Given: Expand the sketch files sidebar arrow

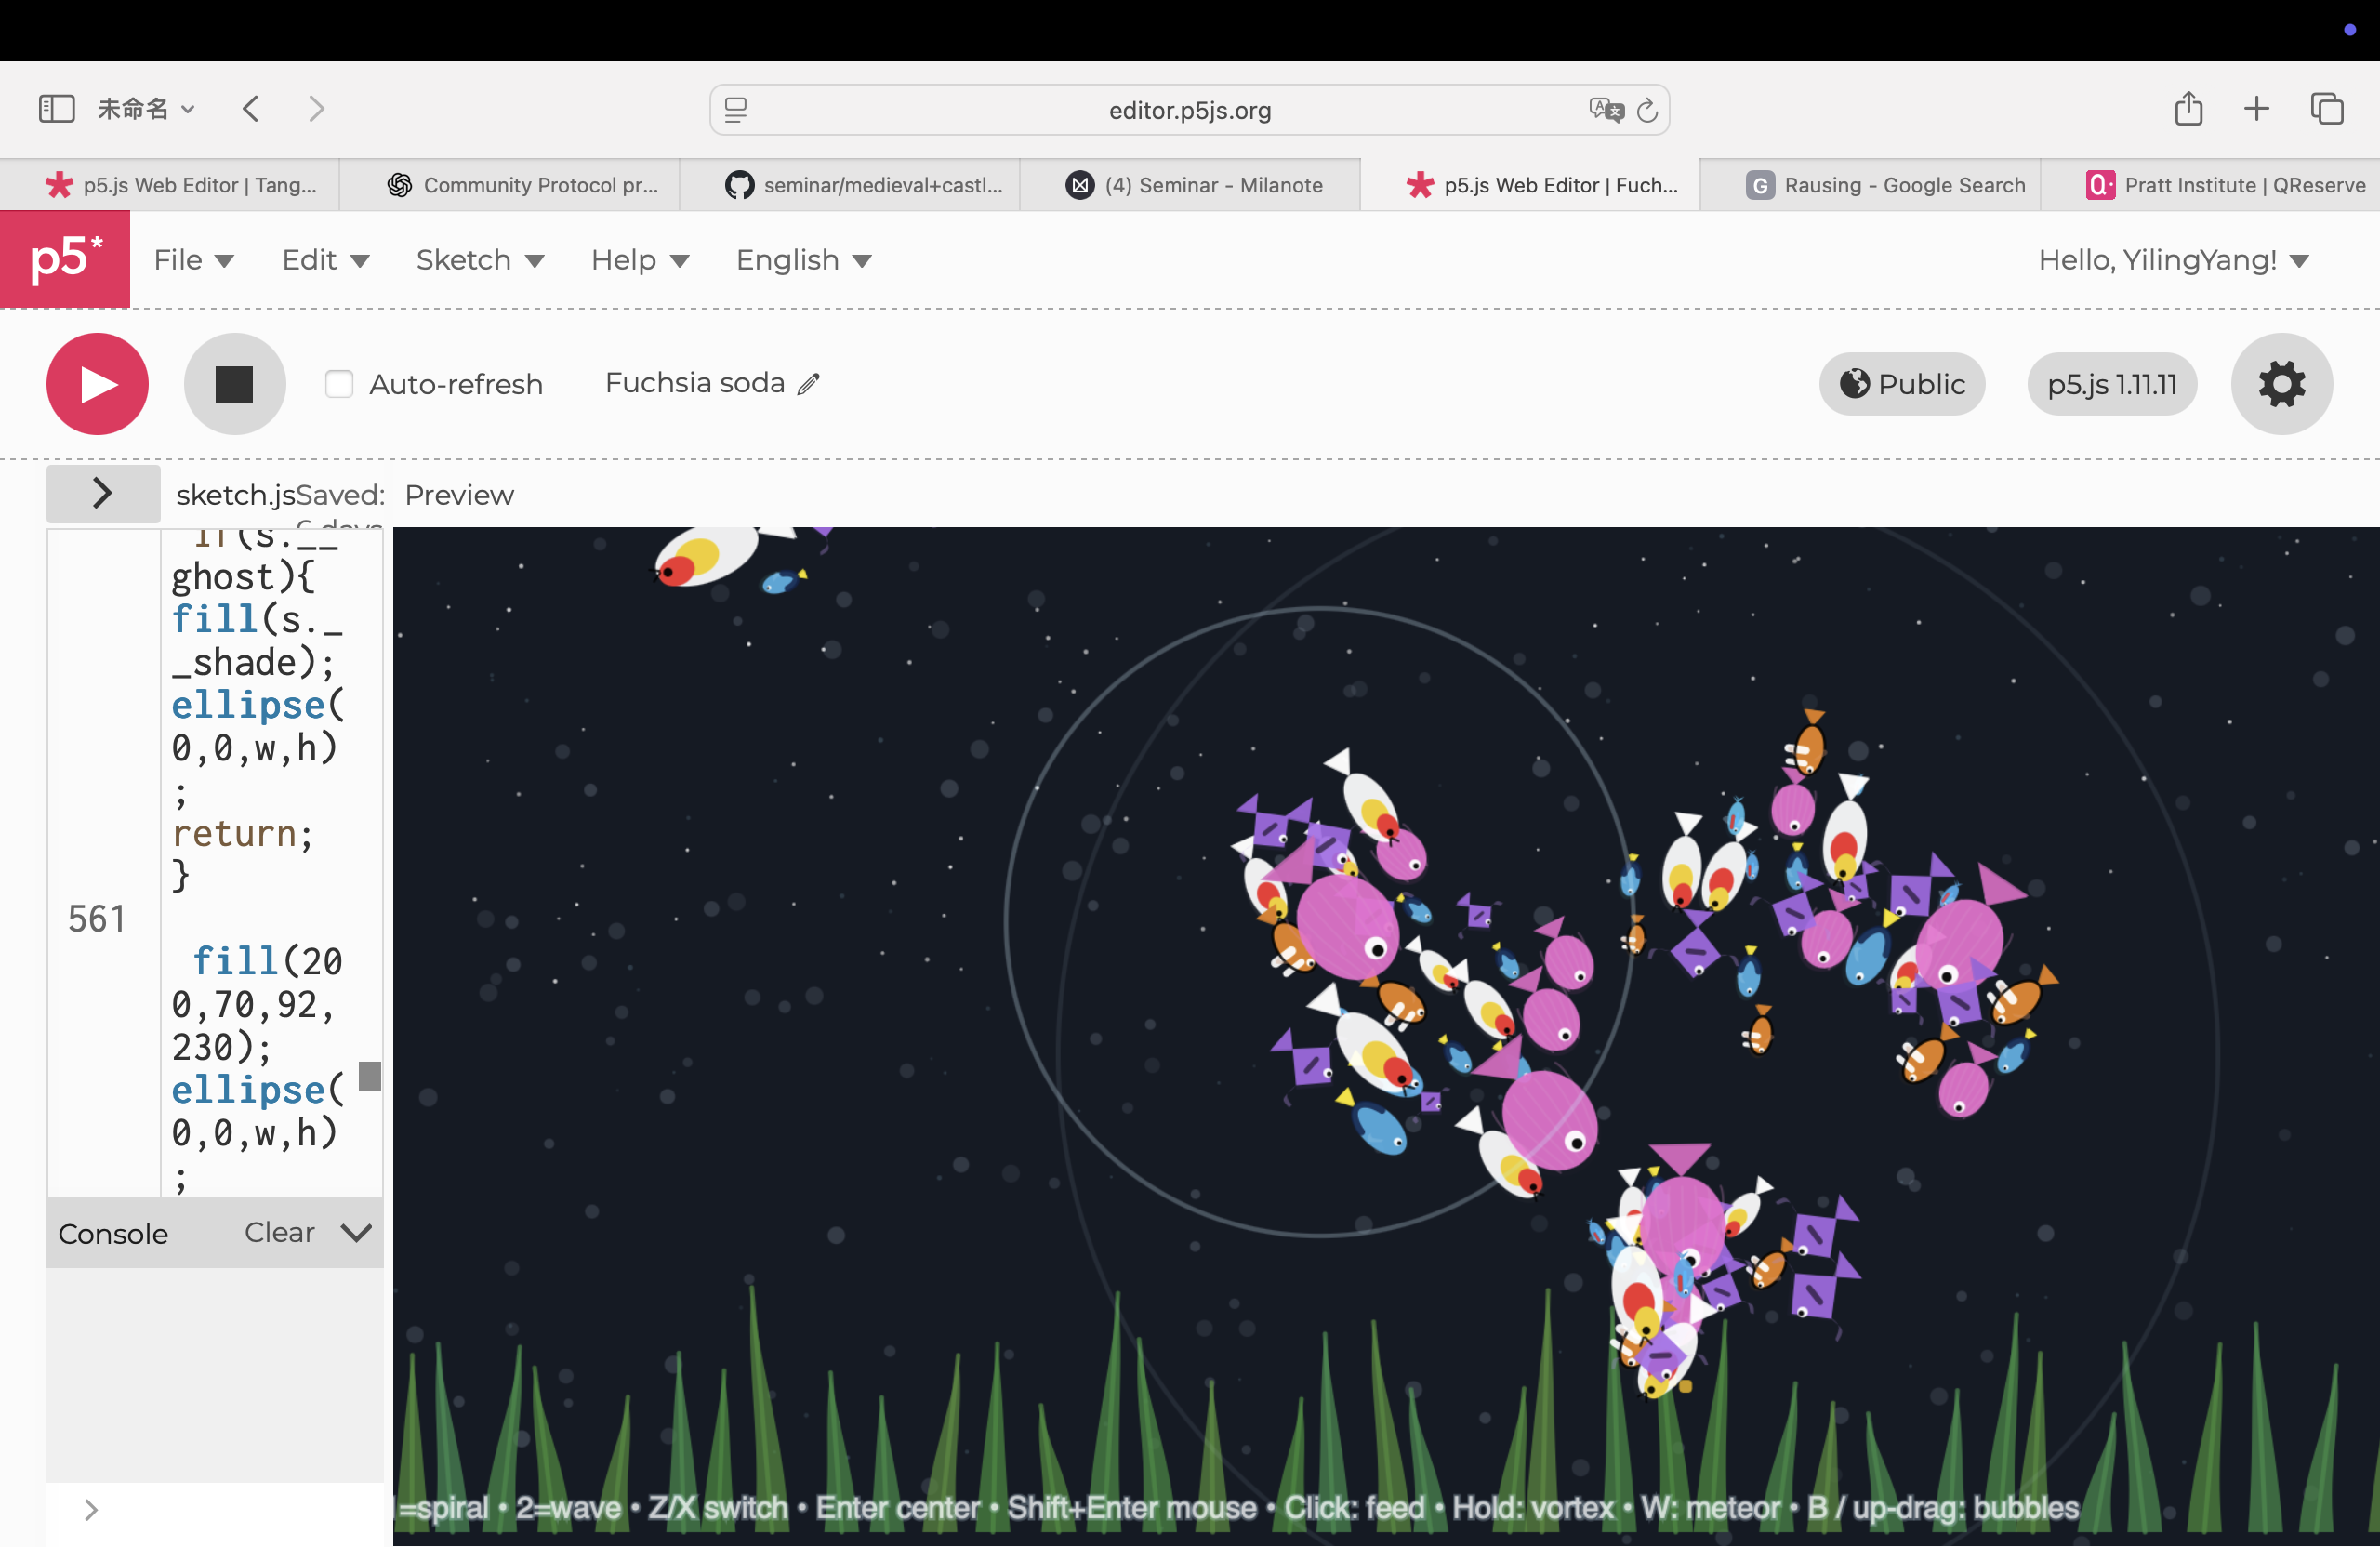Looking at the screenshot, I should (102, 493).
